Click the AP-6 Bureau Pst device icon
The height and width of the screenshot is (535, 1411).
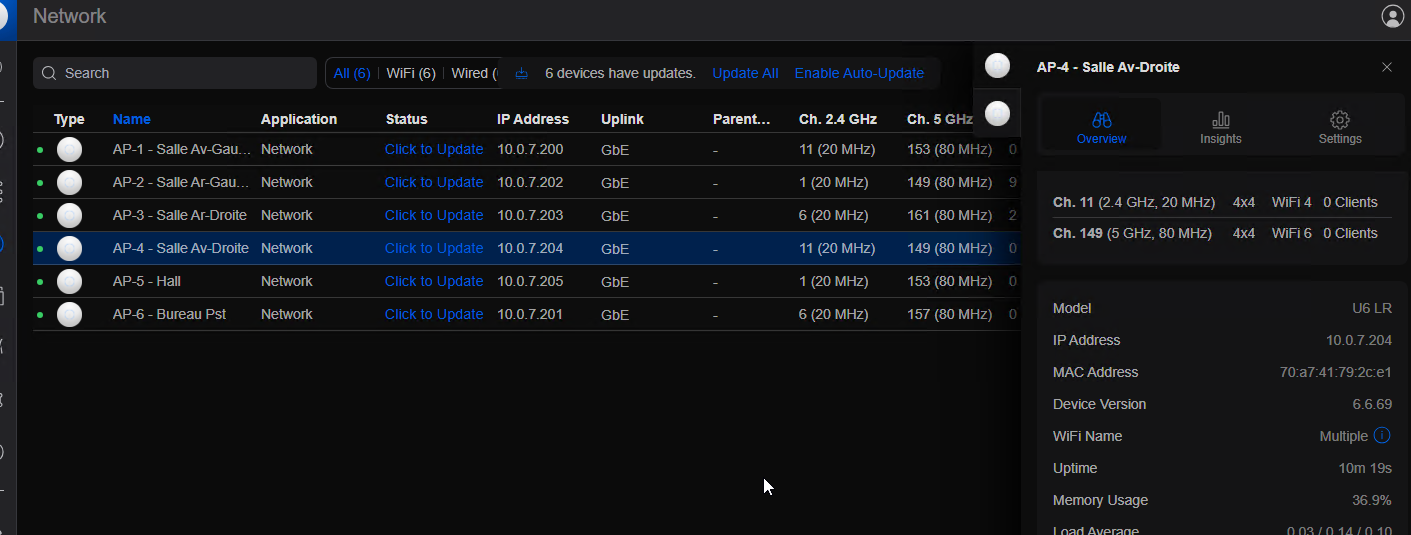(69, 314)
